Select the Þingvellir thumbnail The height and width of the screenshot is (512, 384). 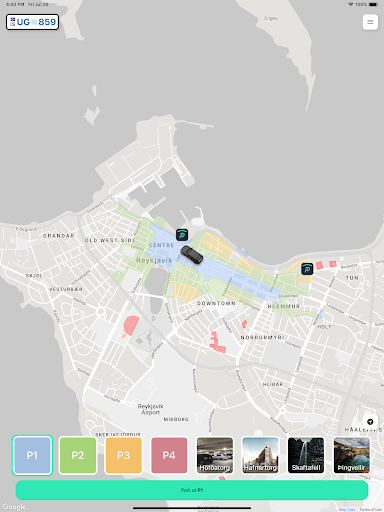point(352,455)
